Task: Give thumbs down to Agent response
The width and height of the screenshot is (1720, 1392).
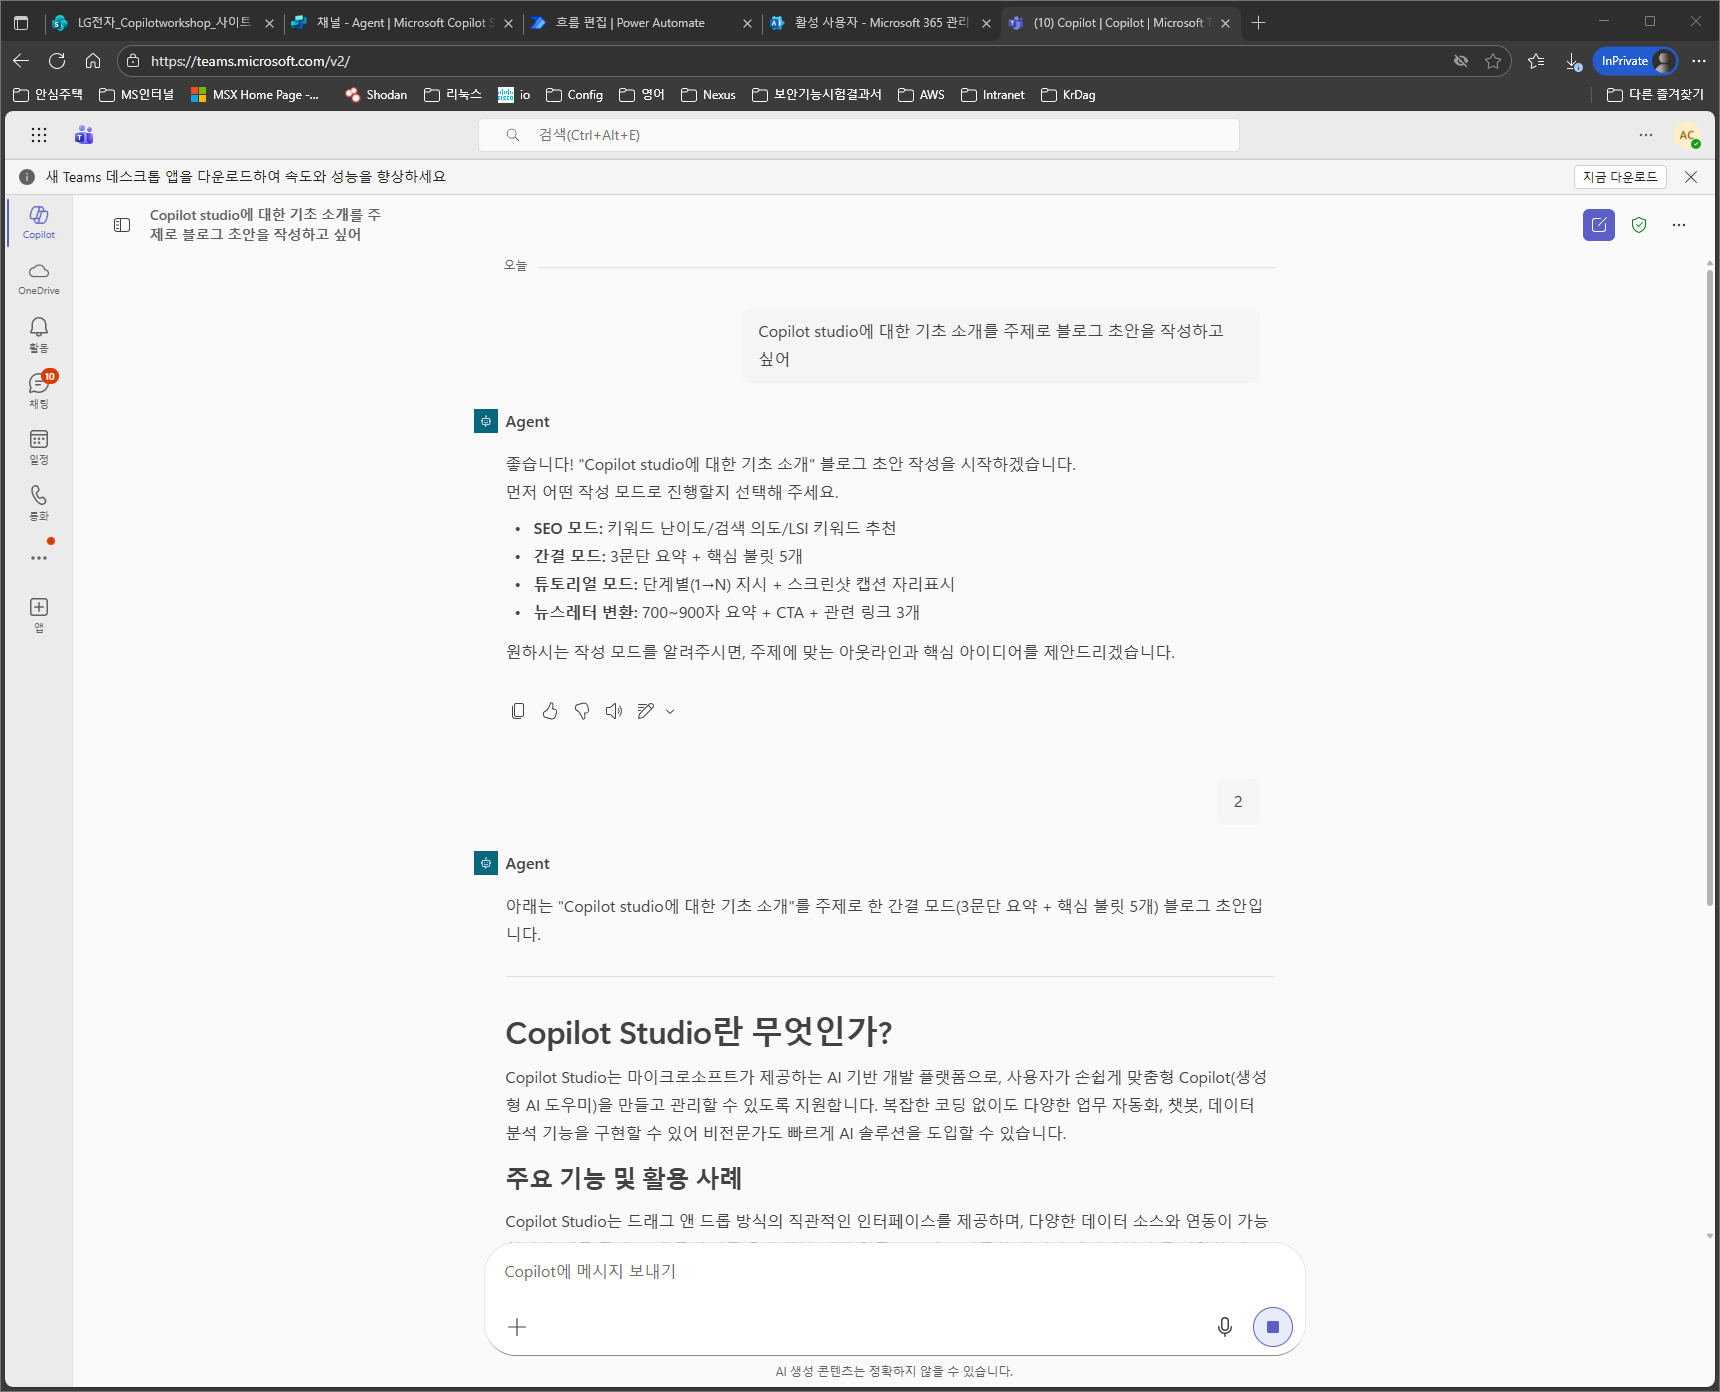Action: tap(582, 711)
